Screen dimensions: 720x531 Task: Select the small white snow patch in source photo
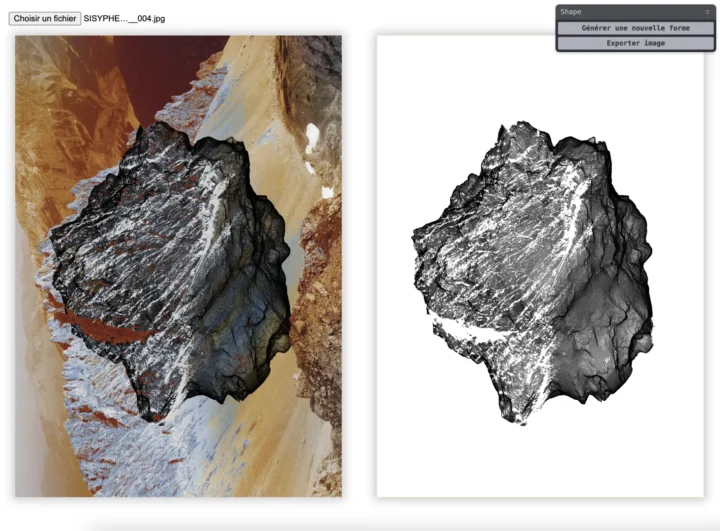click(312, 136)
